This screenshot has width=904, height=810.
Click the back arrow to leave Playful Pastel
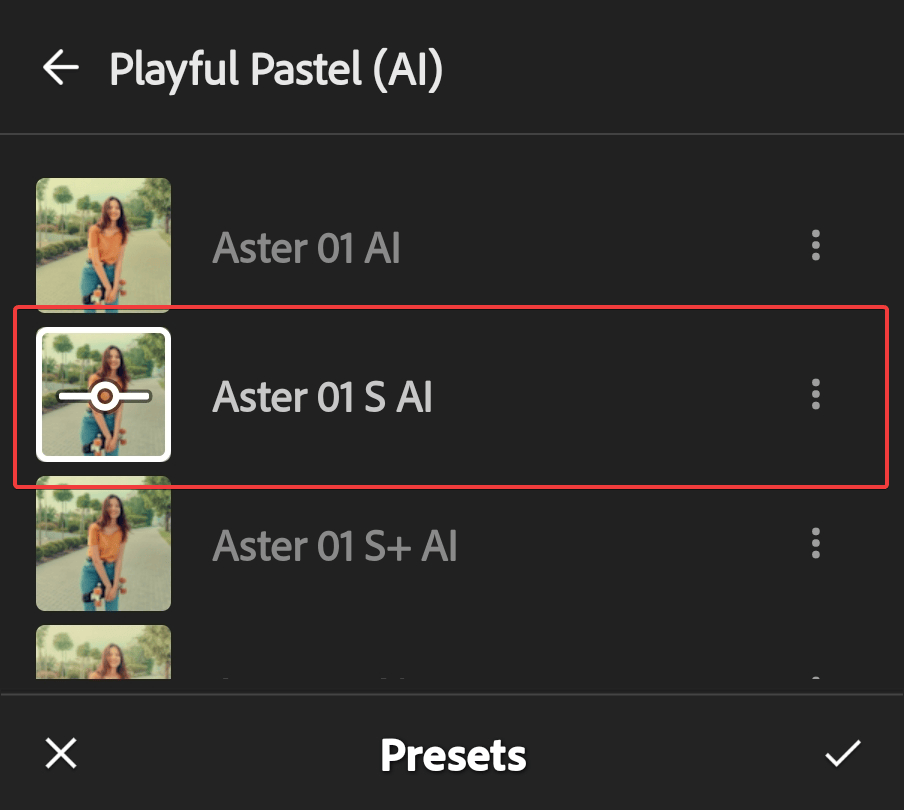point(60,68)
